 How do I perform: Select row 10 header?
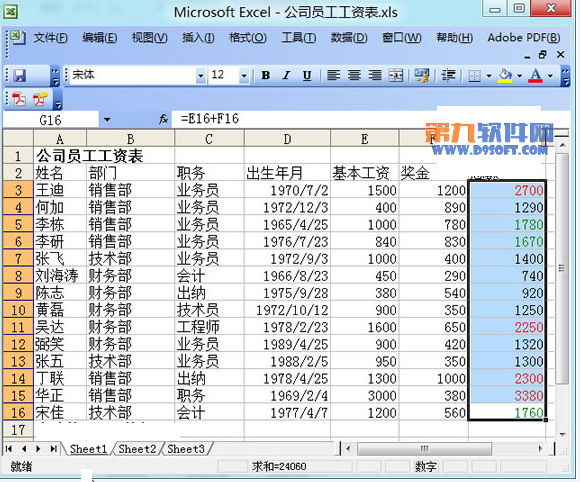(x=18, y=310)
